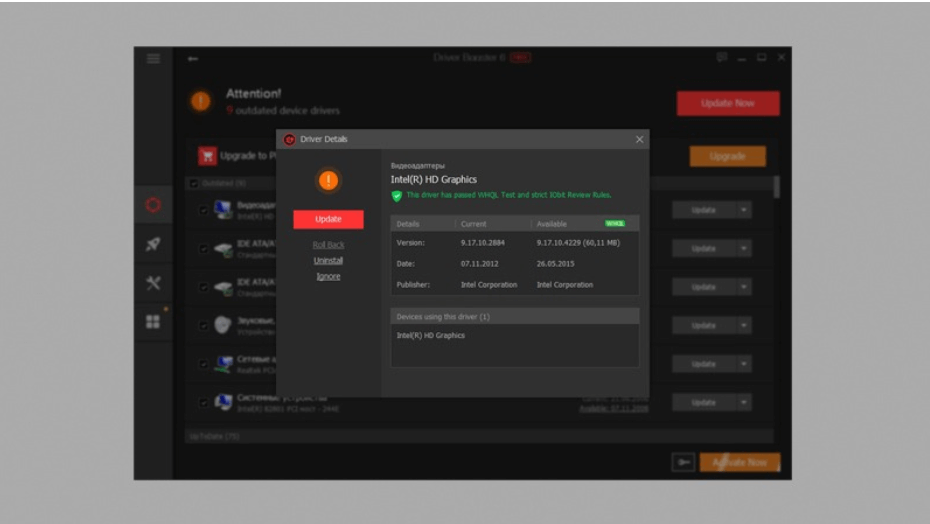Click the back arrow in title bar

pyautogui.click(x=192, y=59)
